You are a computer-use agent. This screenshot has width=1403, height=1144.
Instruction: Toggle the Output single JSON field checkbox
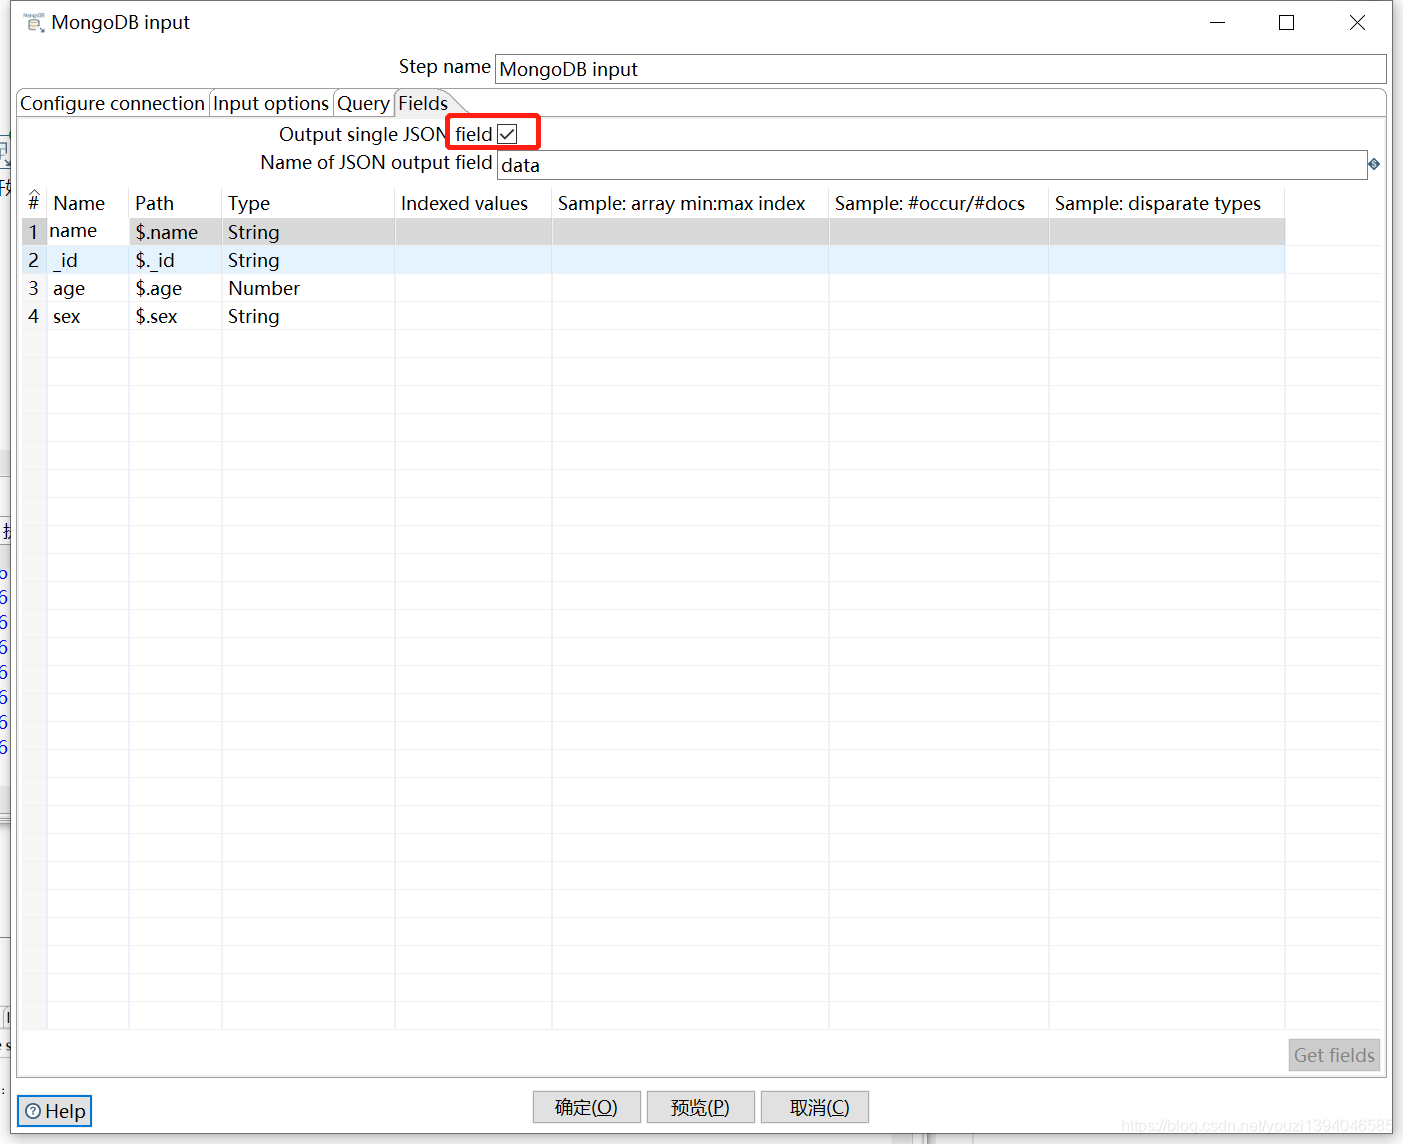(508, 134)
